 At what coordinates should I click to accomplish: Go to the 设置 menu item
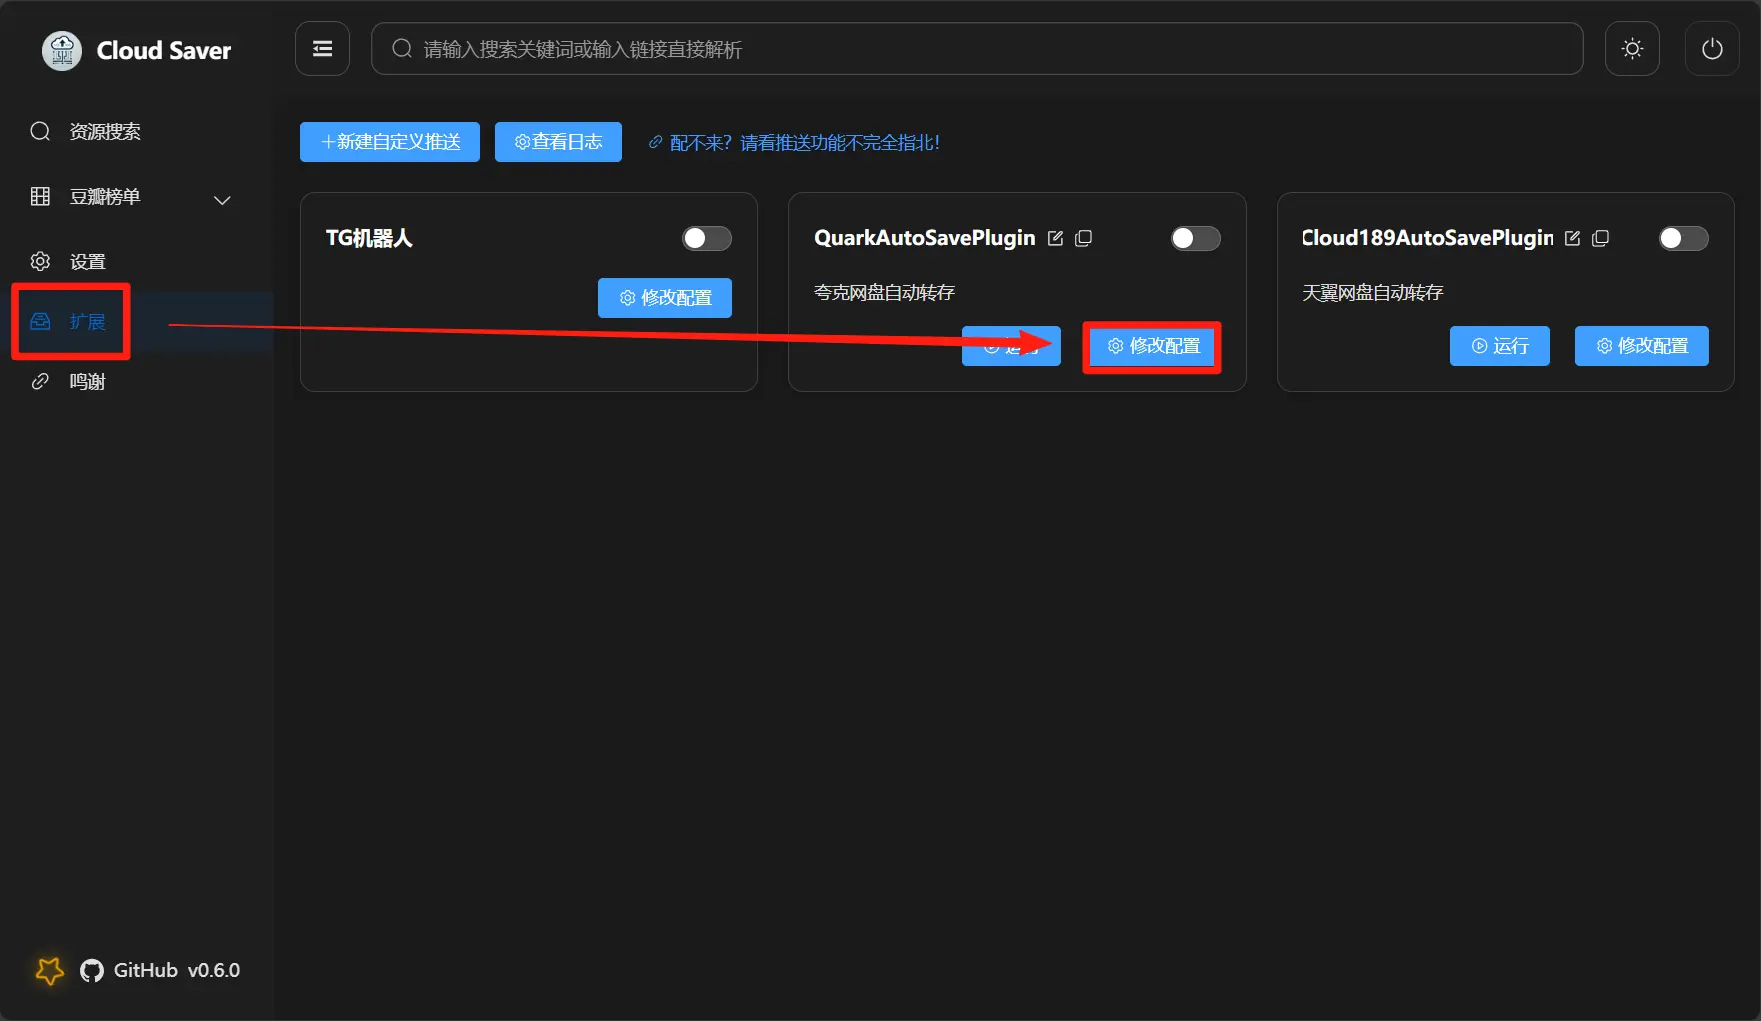click(x=87, y=262)
